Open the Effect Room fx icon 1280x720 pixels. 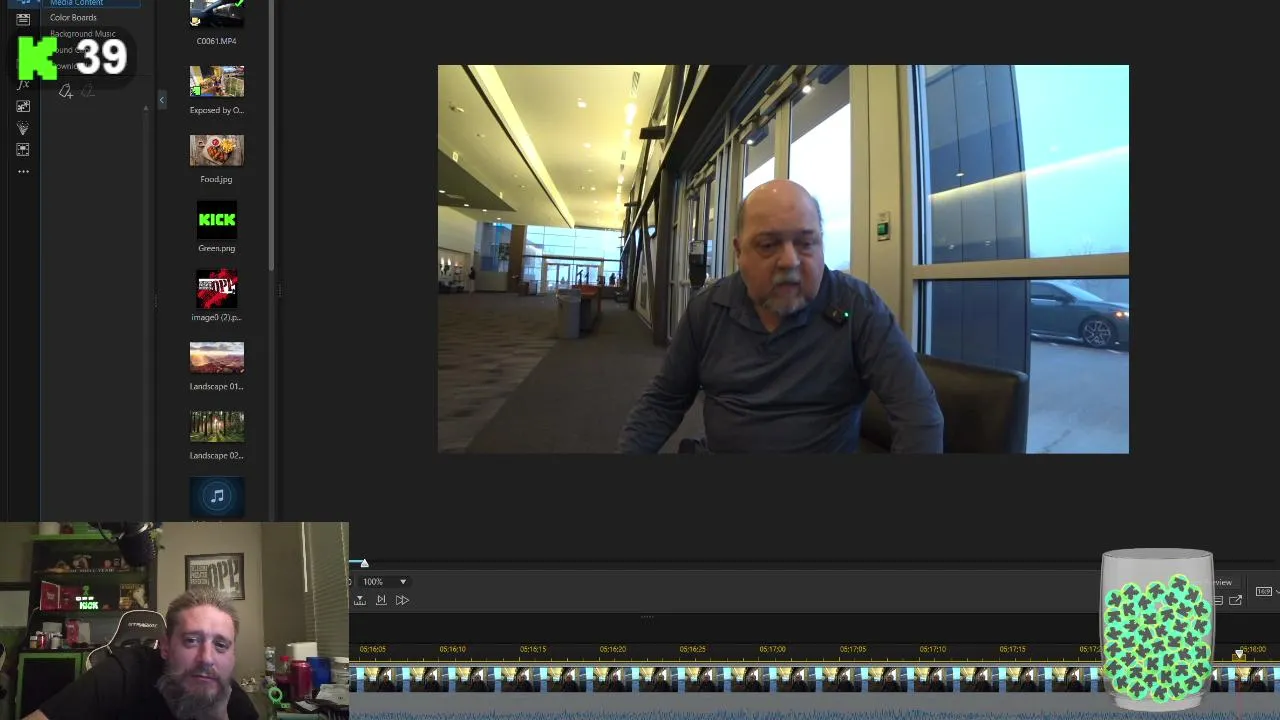coord(23,84)
